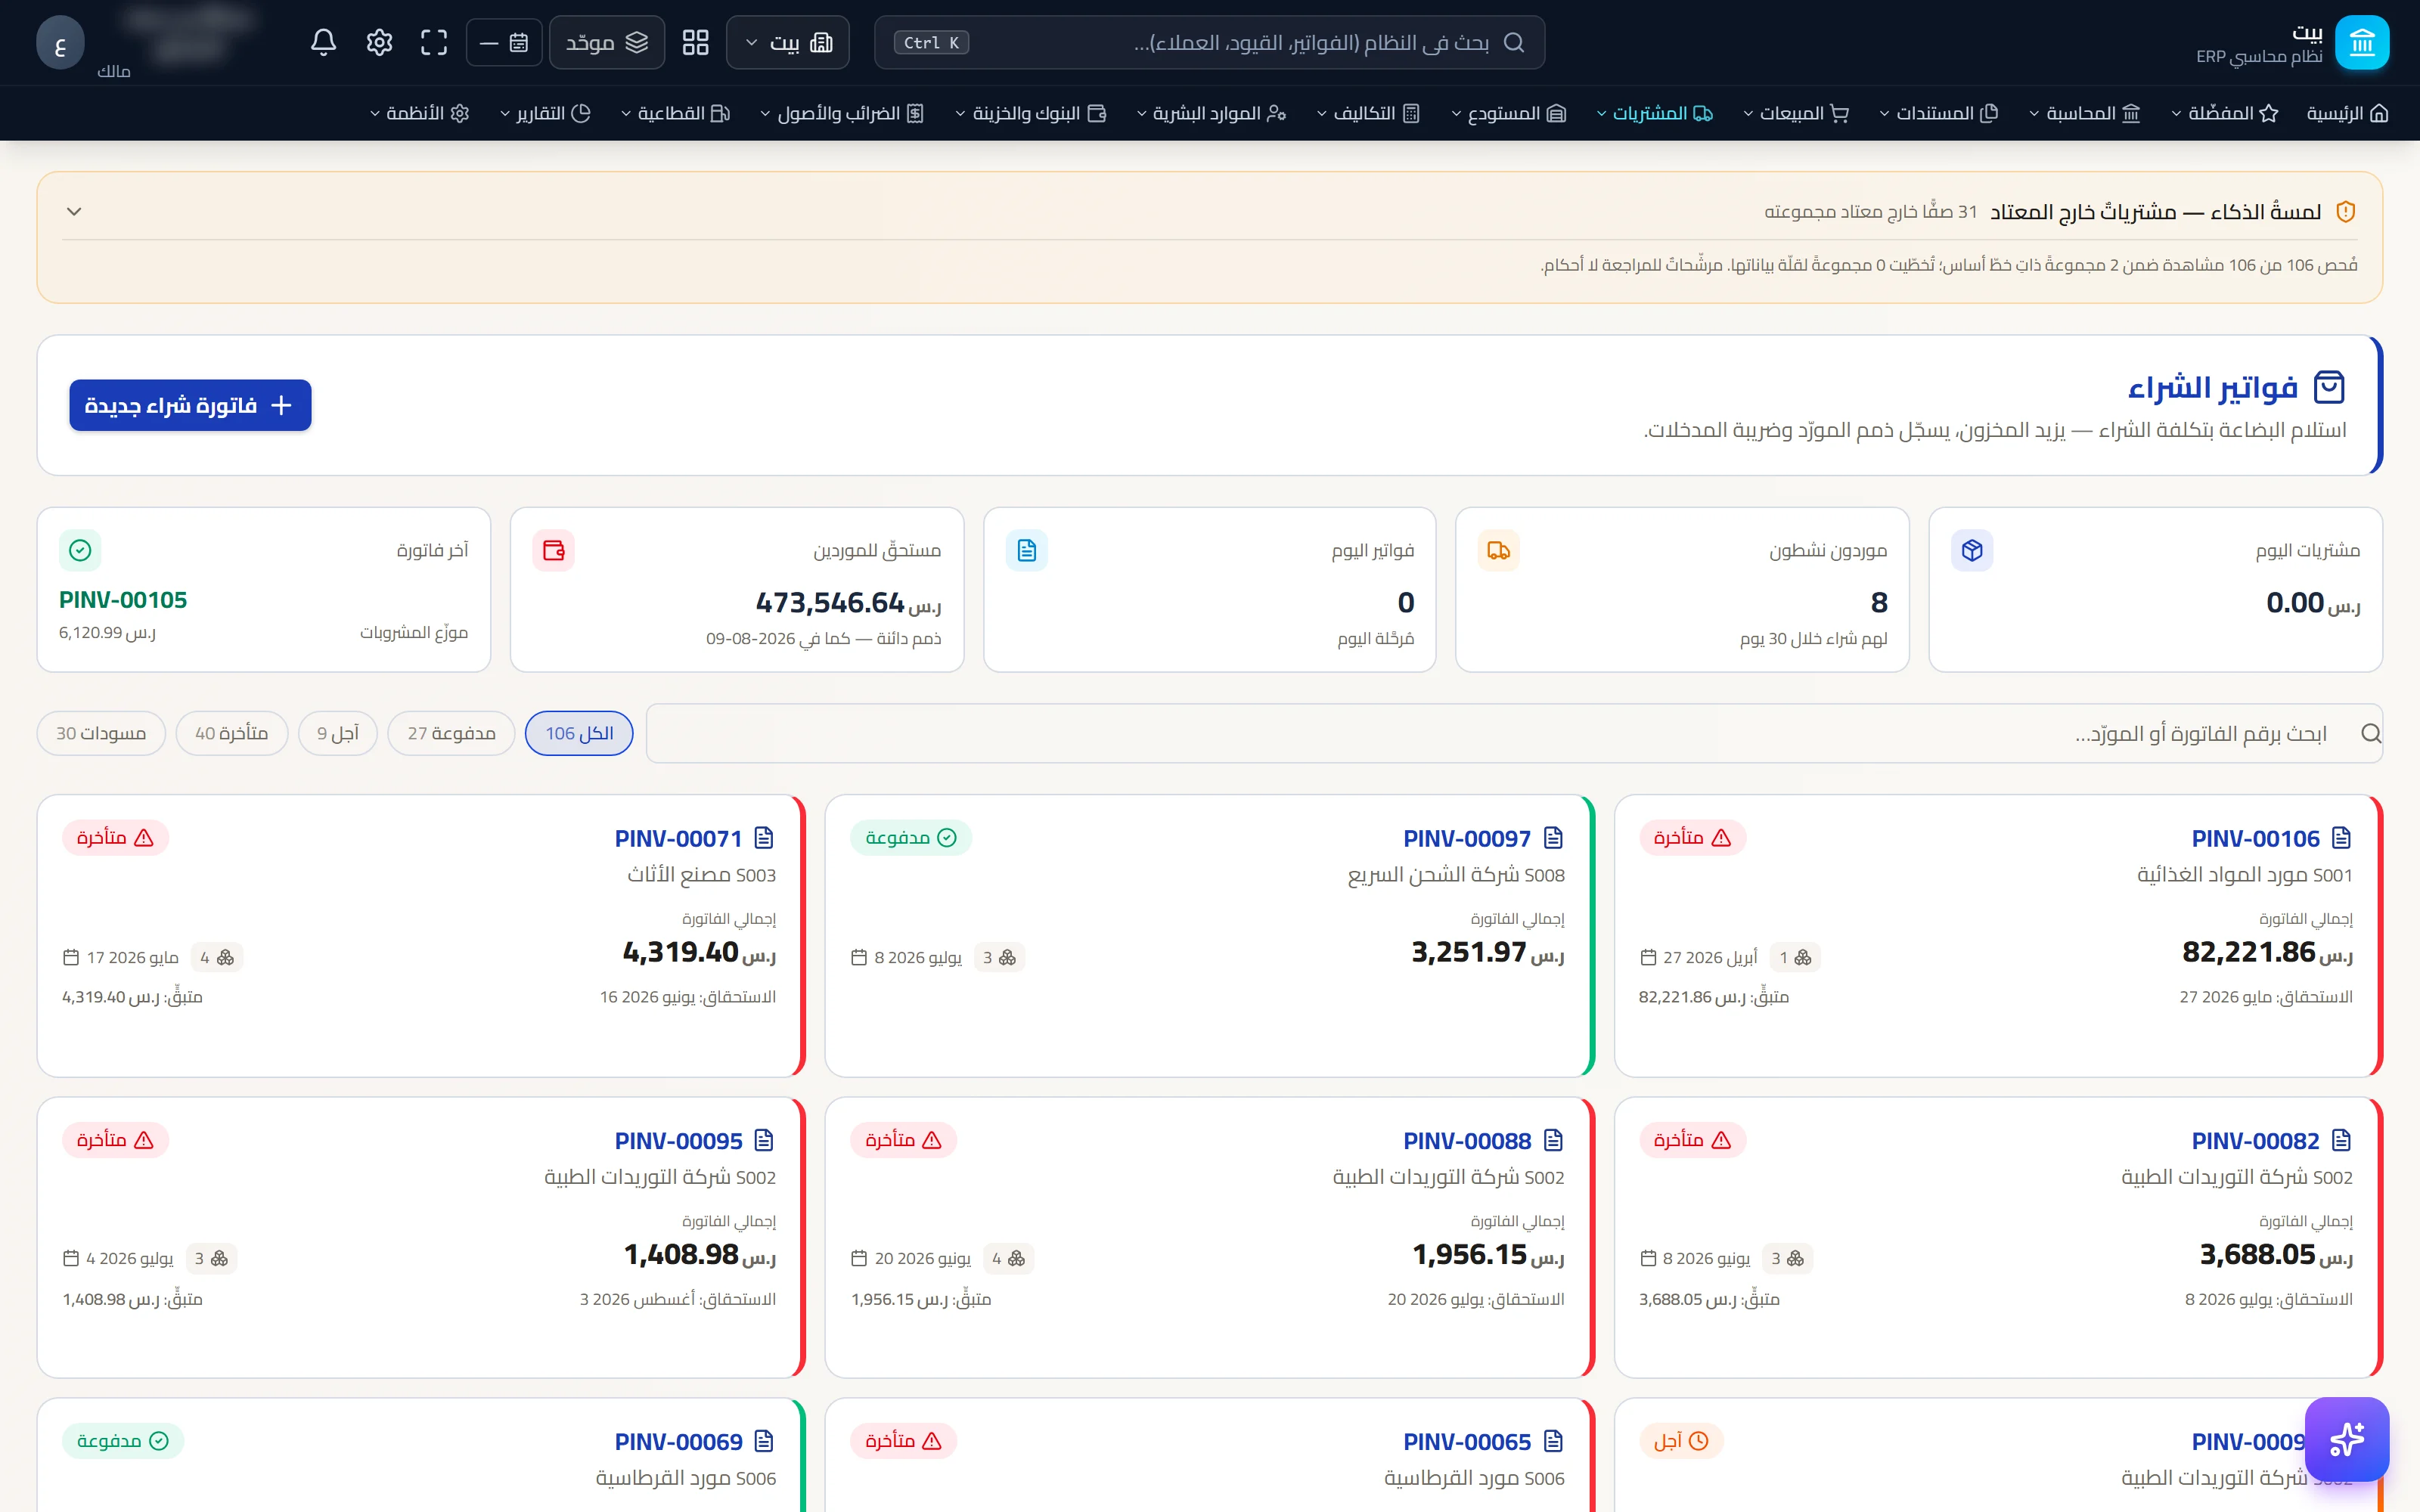
Task: Expand the المحاسبة menu
Action: tap(2084, 113)
